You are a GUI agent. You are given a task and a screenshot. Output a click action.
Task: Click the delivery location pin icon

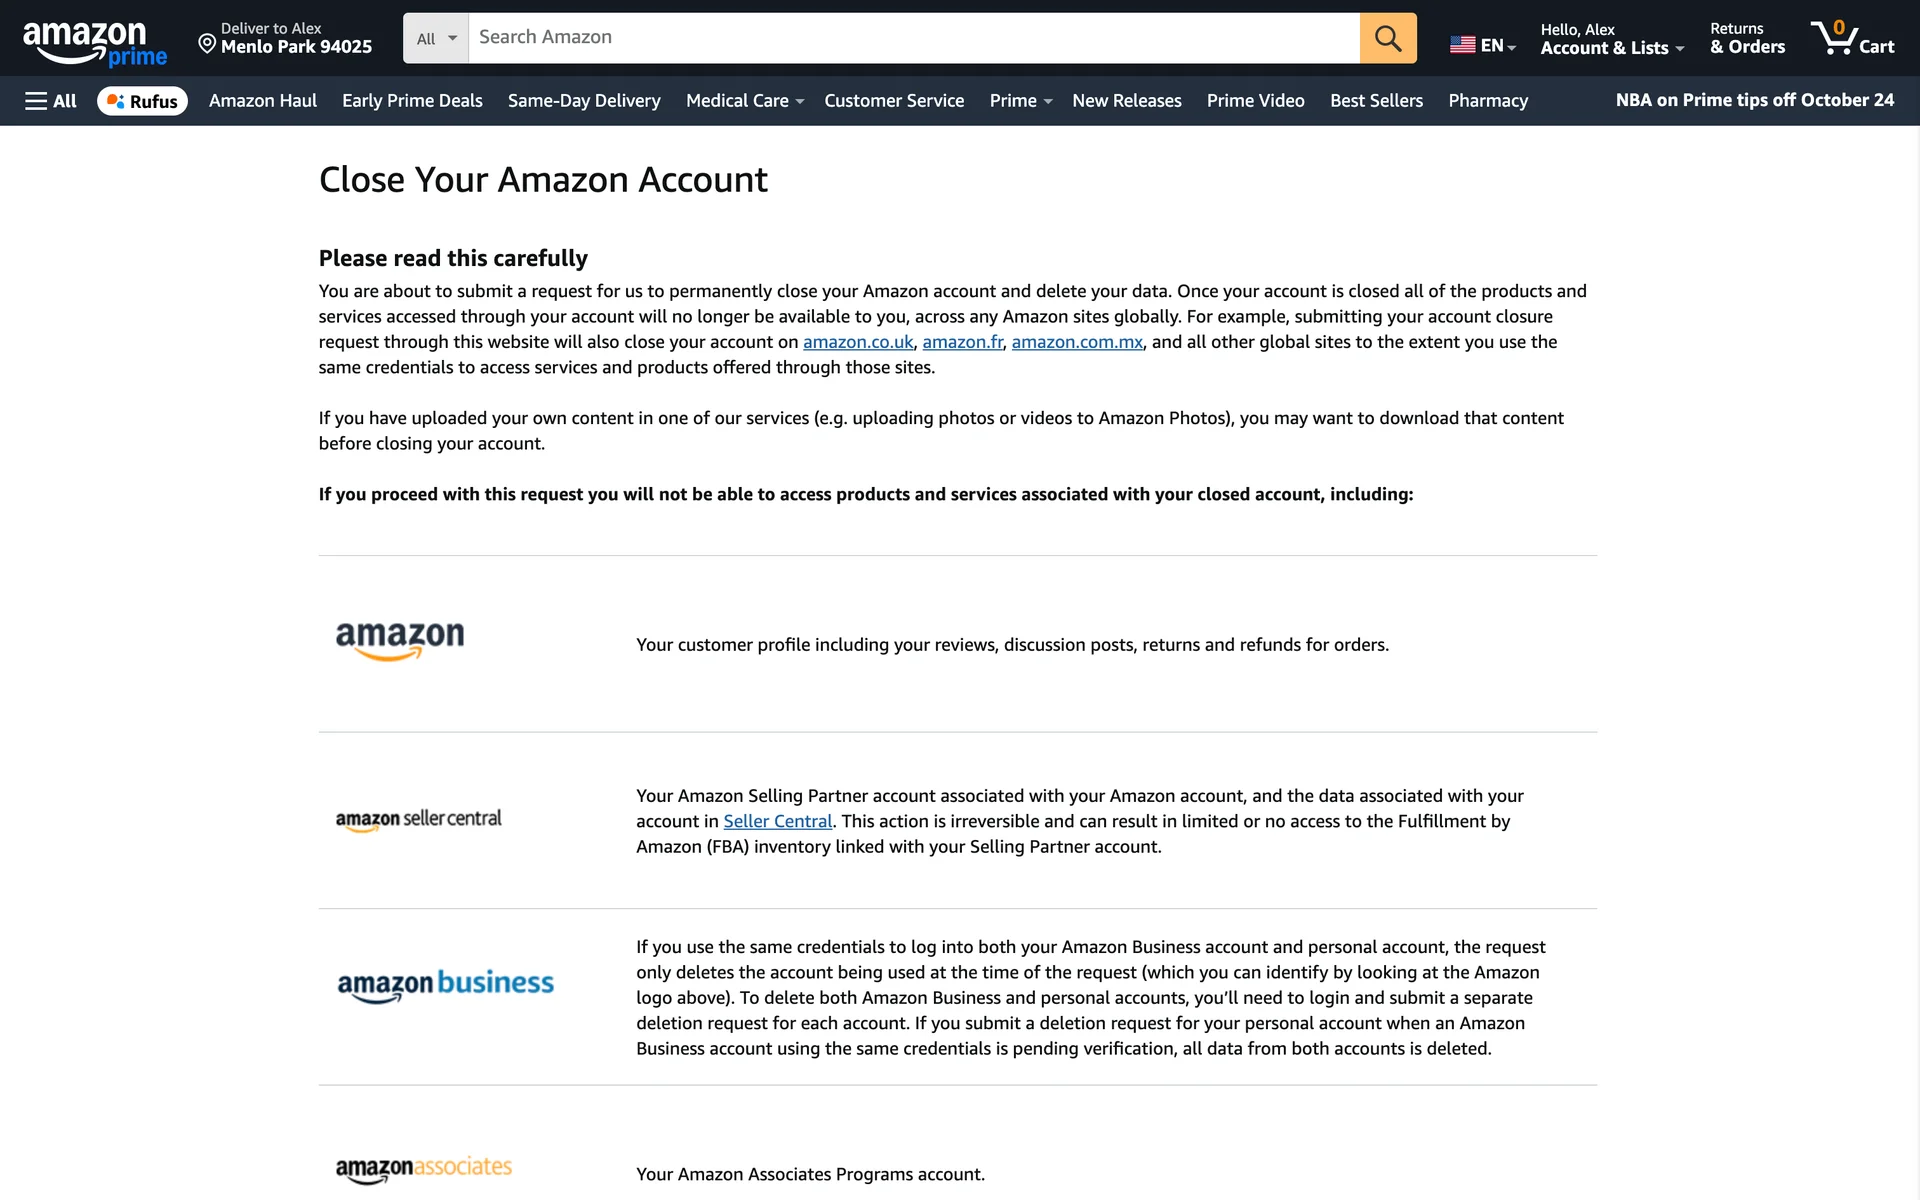click(x=207, y=43)
